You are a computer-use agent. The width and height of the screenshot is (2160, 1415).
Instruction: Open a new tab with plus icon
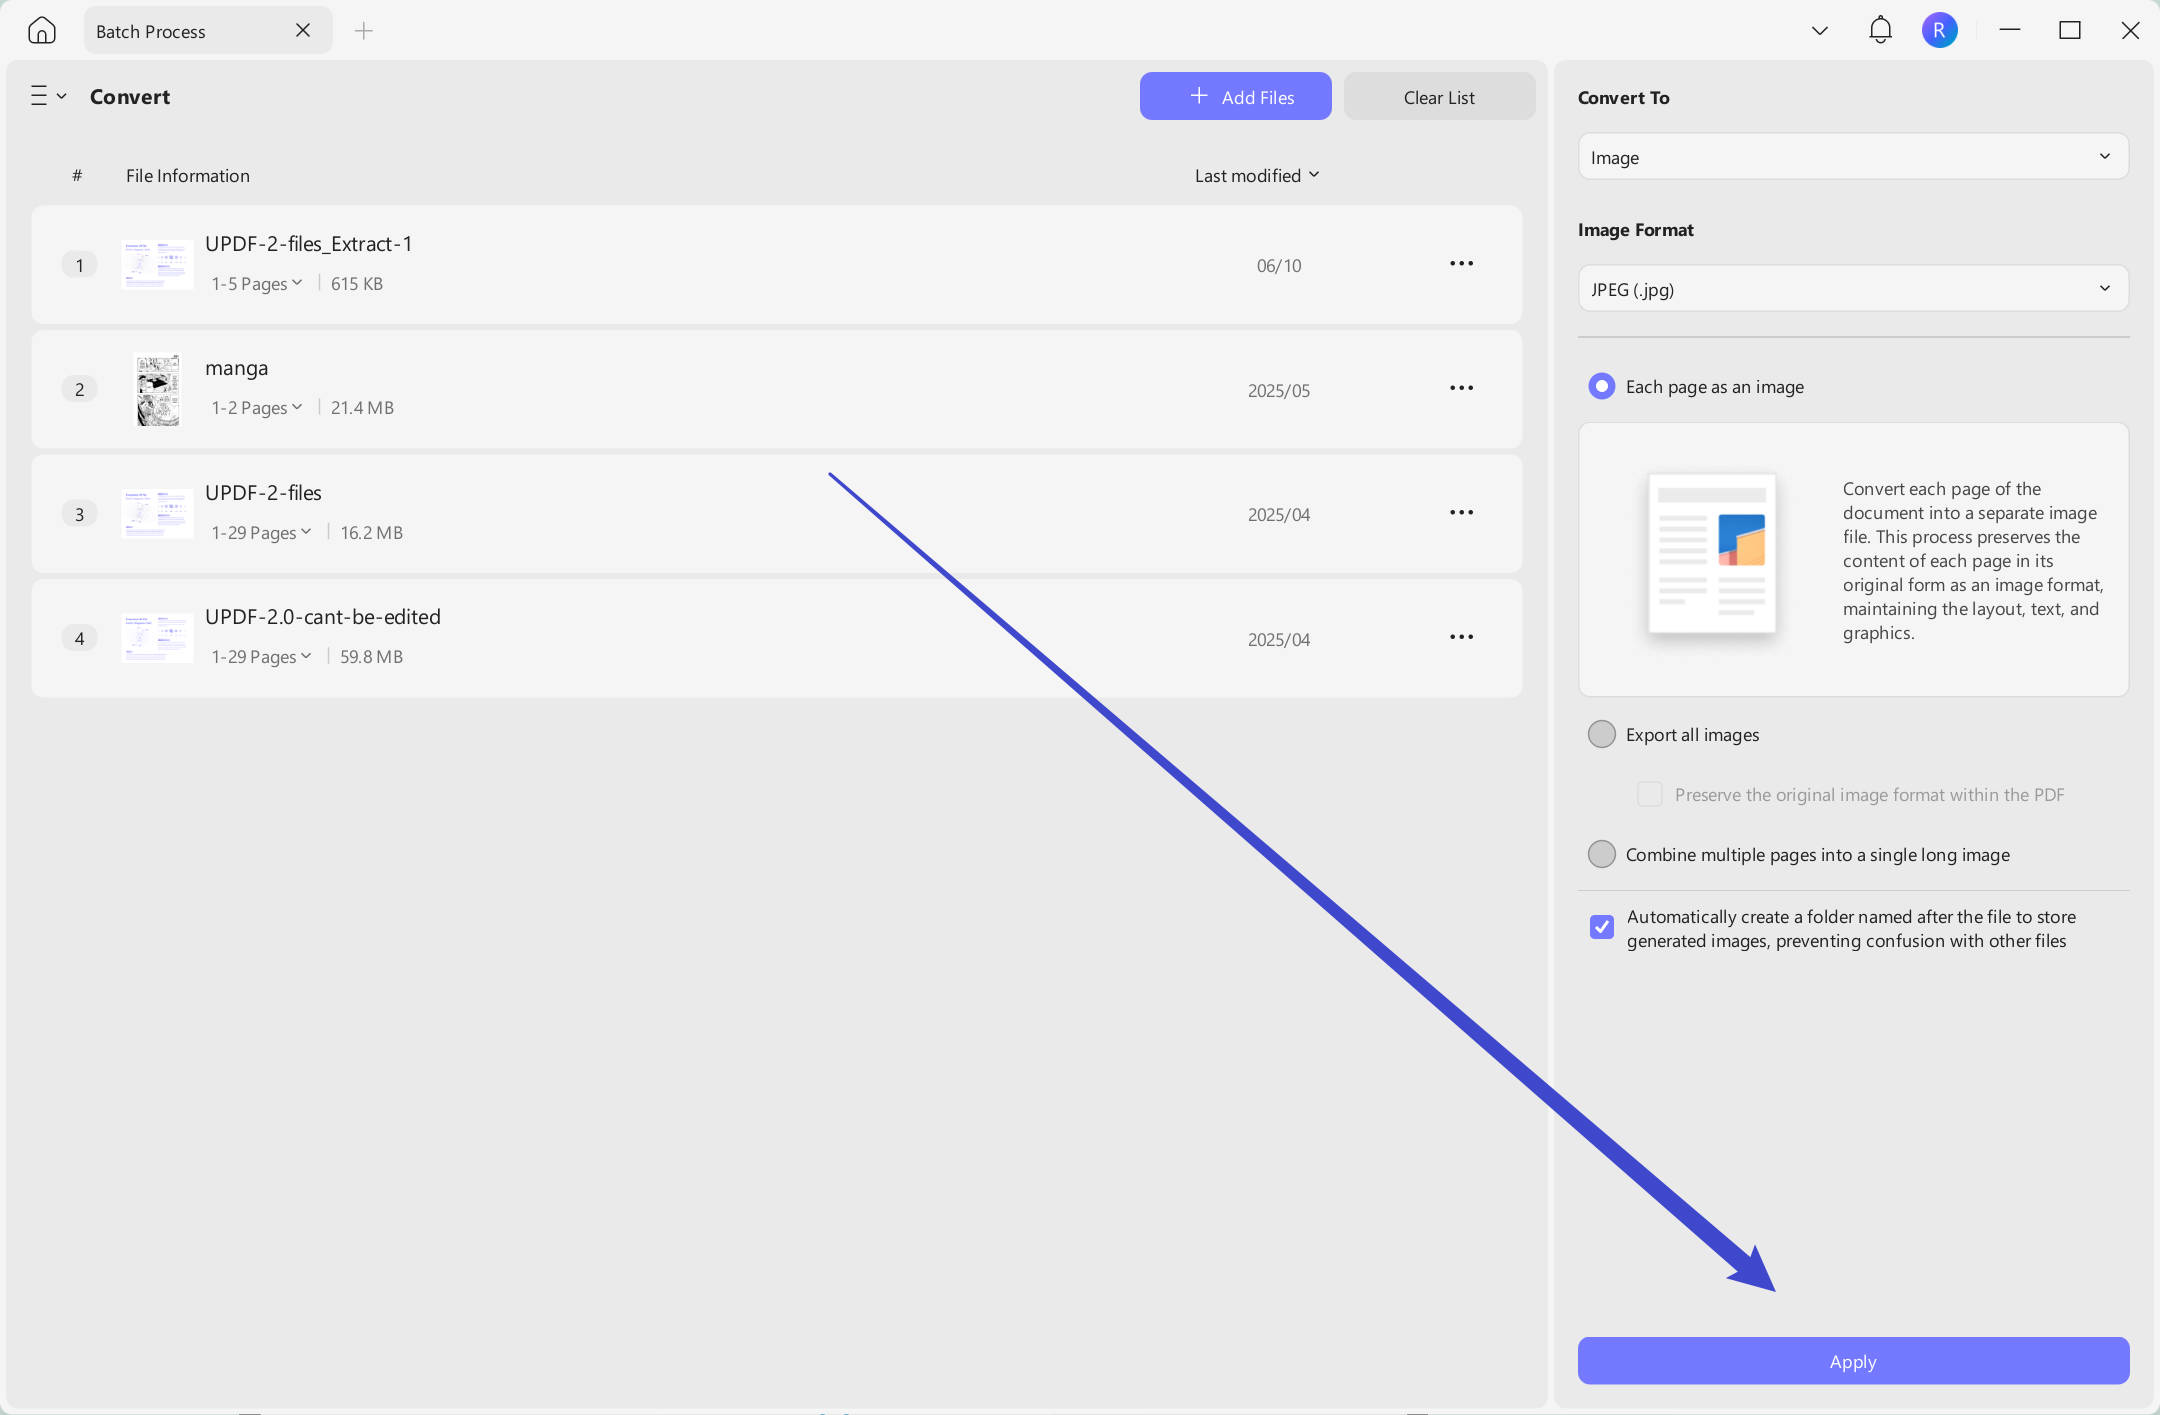tap(364, 31)
